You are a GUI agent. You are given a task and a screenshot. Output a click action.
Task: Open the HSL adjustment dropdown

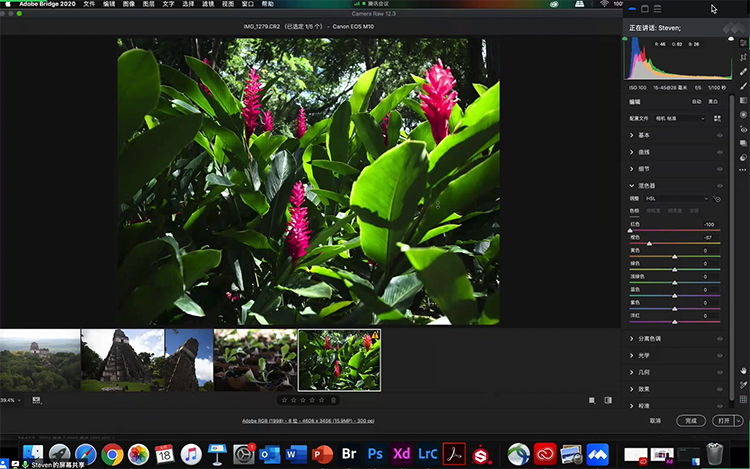[675, 199]
